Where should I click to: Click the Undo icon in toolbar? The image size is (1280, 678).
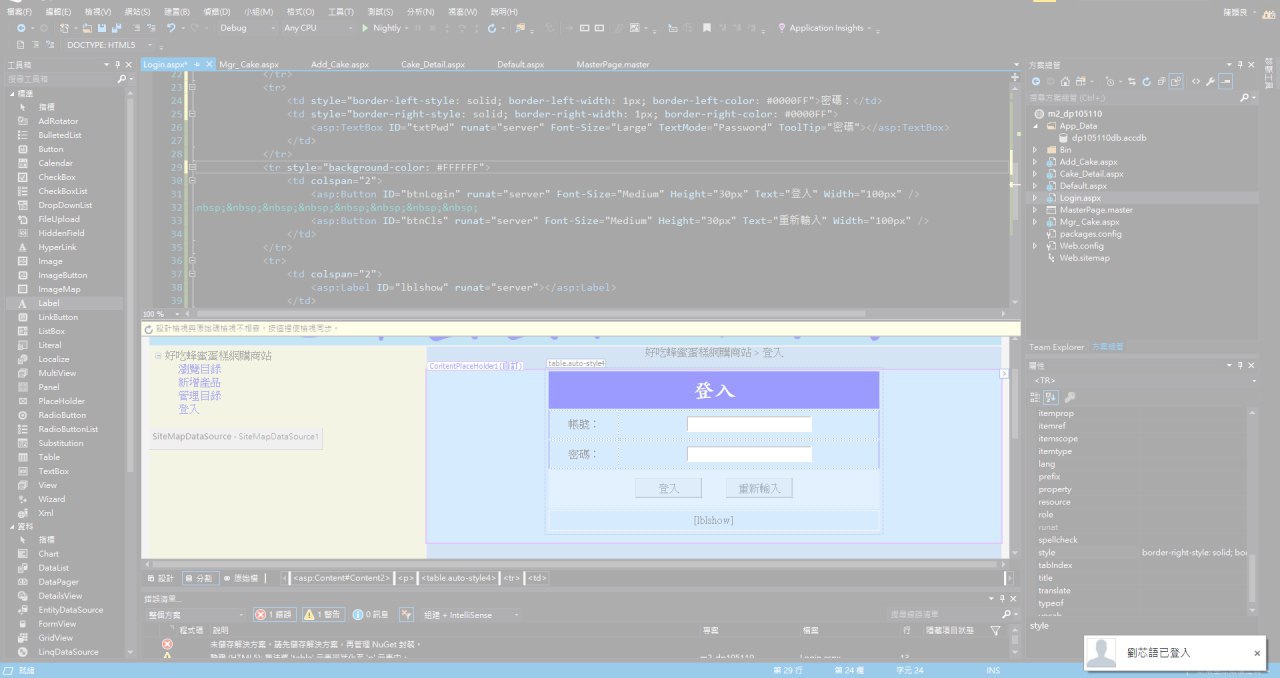(171, 28)
